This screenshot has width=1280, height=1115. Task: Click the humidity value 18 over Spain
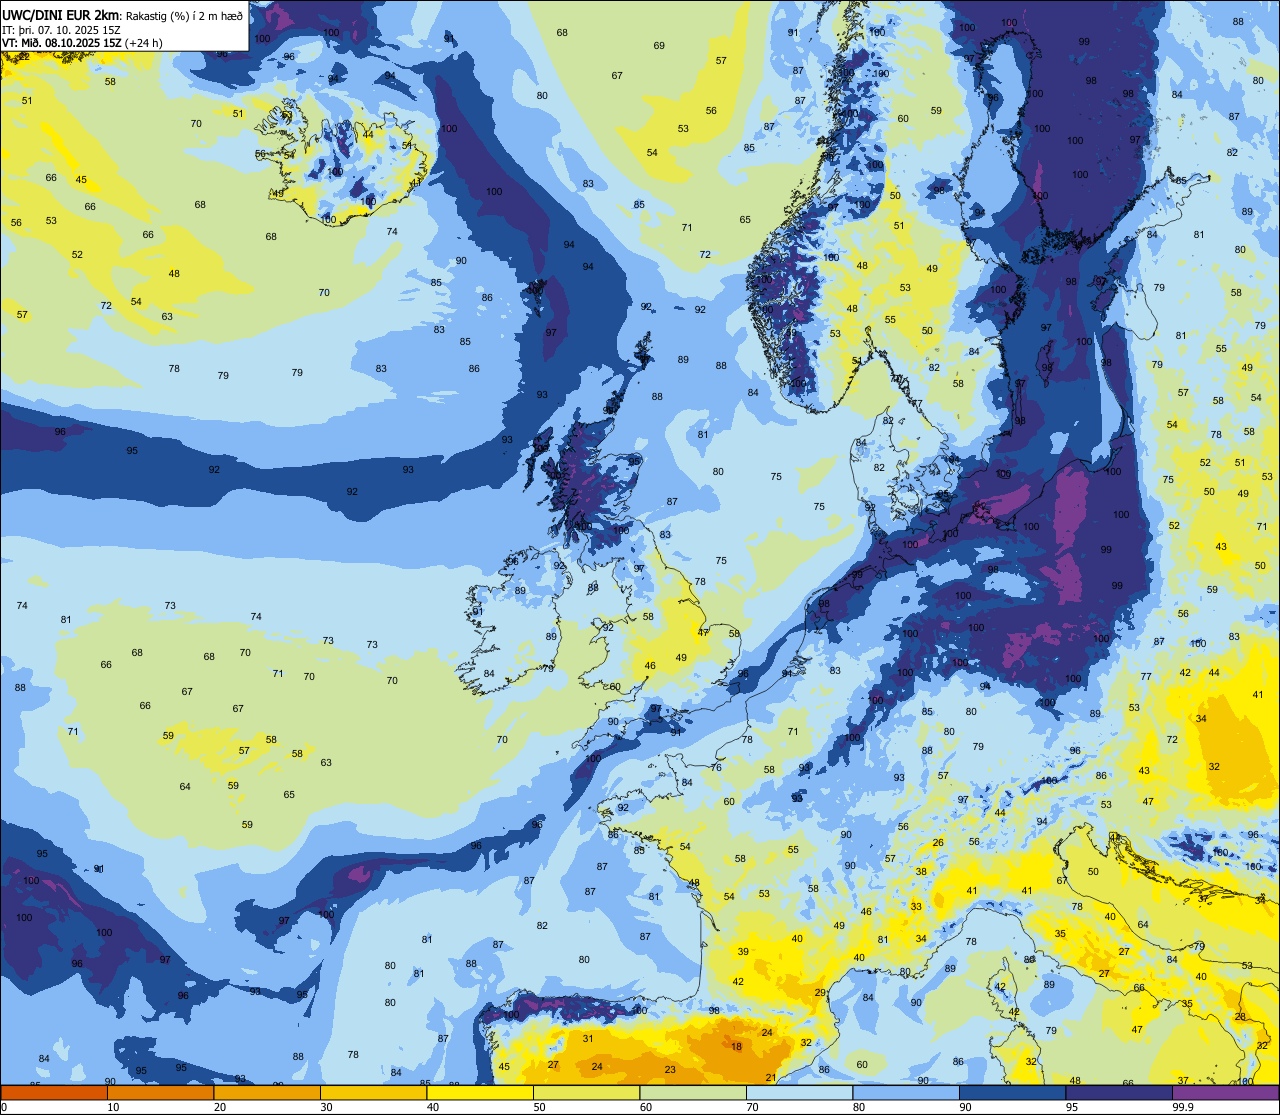[x=737, y=1046]
